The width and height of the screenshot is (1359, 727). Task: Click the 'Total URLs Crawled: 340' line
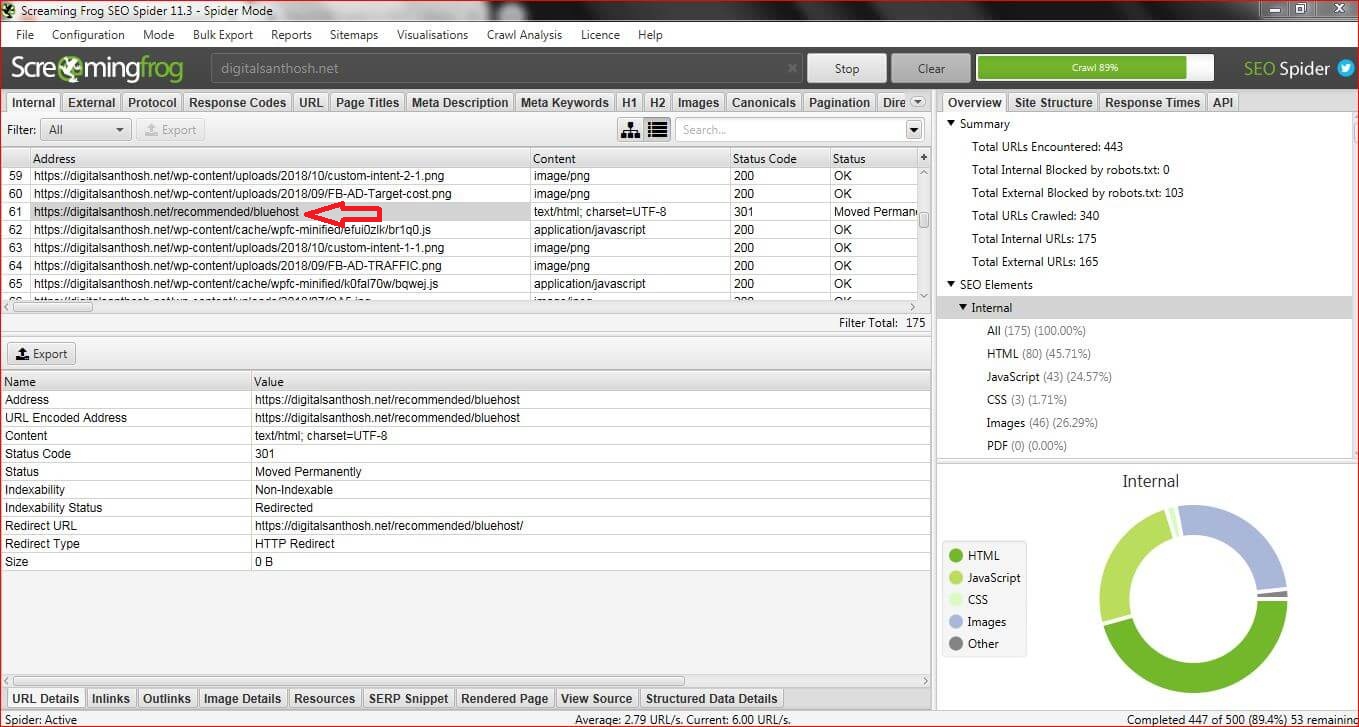[1035, 216]
